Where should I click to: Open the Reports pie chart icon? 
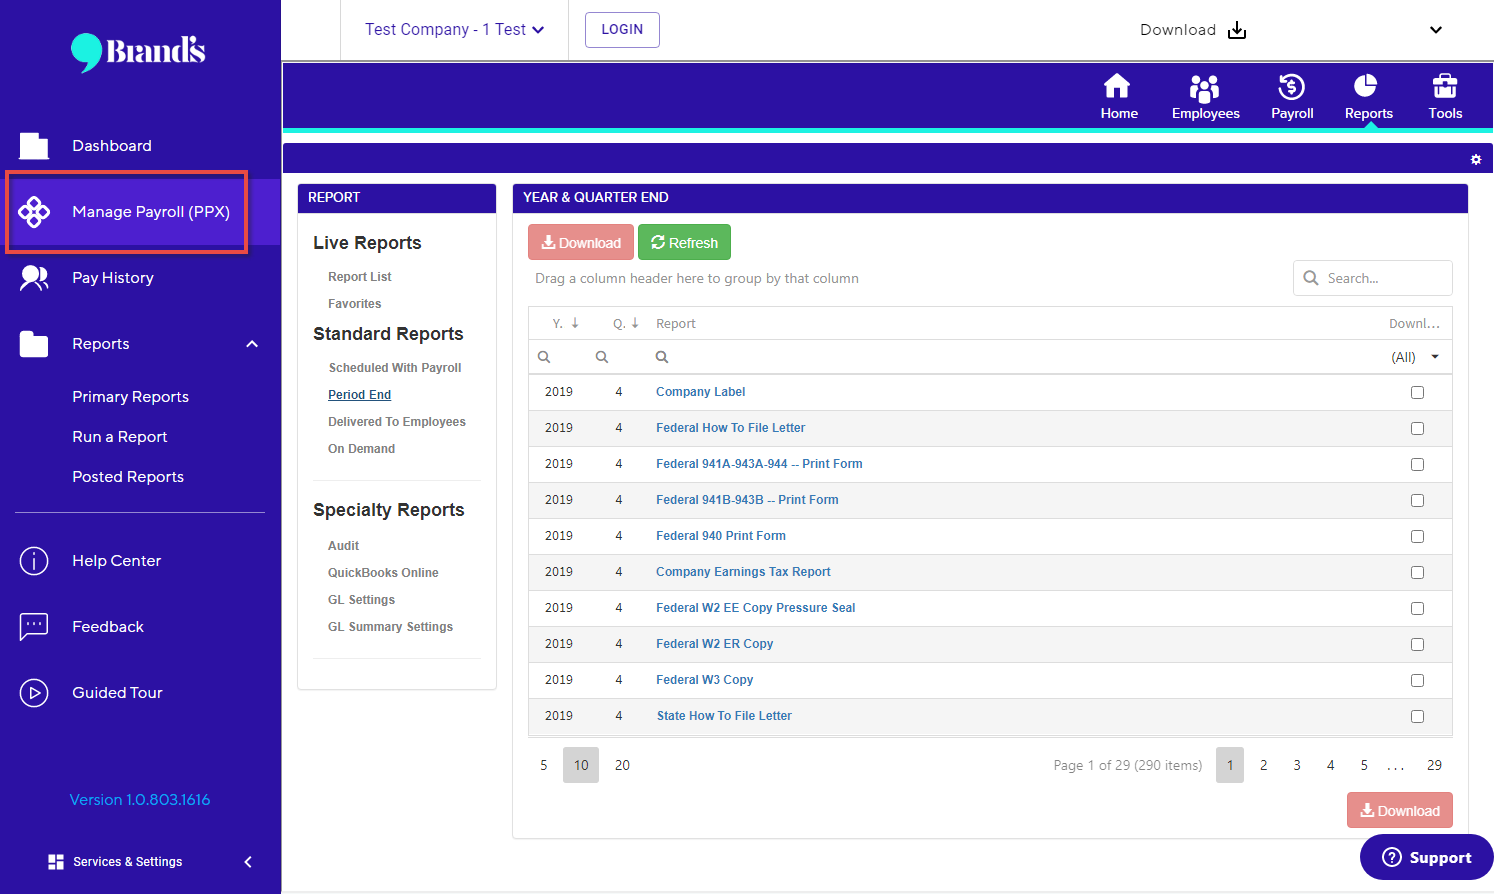tap(1365, 86)
